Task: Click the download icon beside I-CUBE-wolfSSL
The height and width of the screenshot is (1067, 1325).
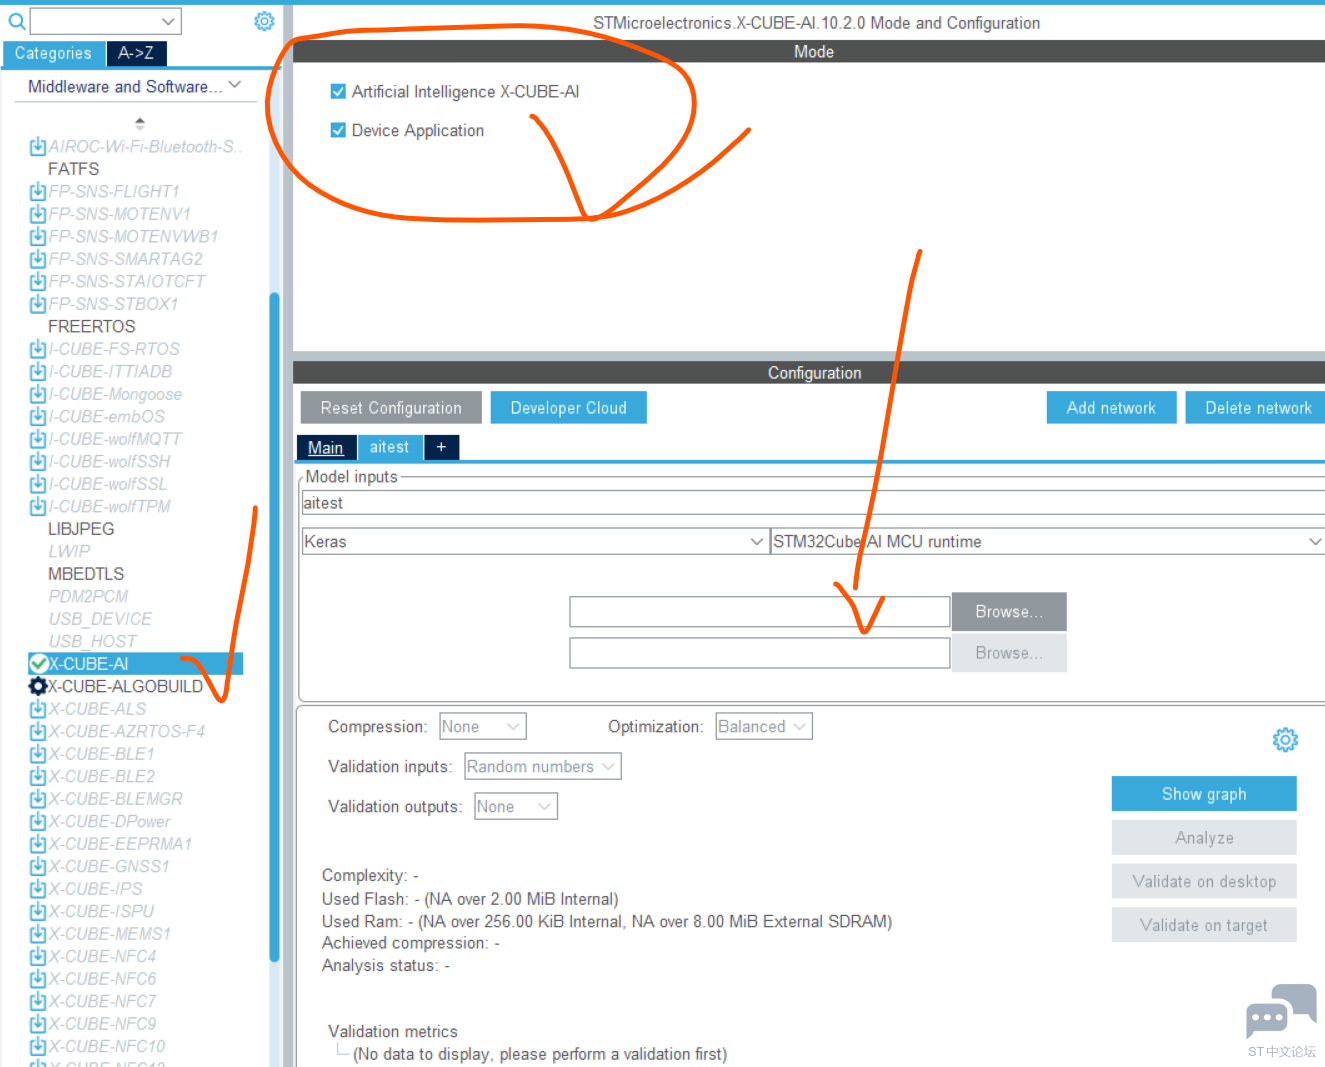Action: 38,484
